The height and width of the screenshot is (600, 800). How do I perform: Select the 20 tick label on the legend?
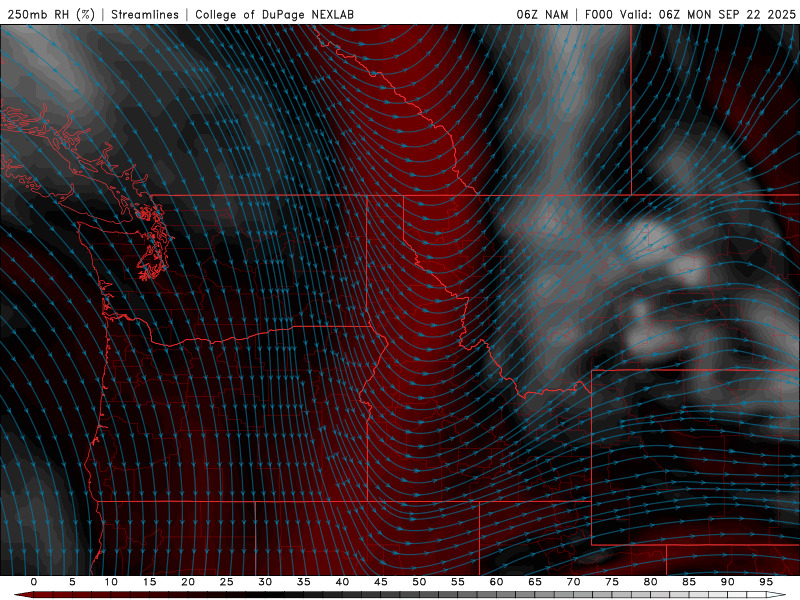click(188, 582)
